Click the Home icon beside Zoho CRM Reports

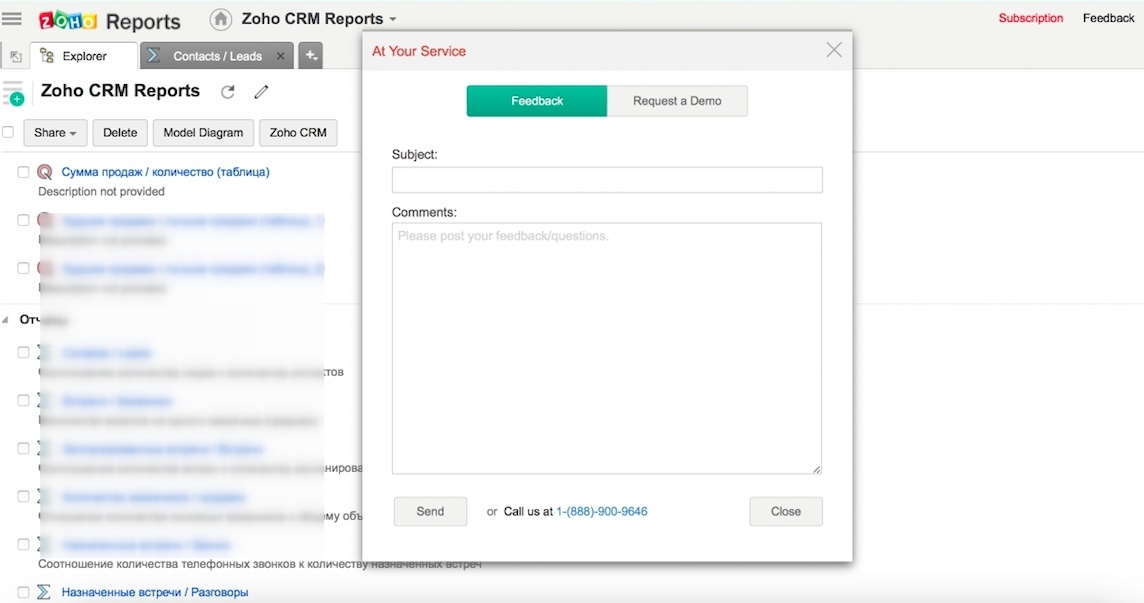219,18
